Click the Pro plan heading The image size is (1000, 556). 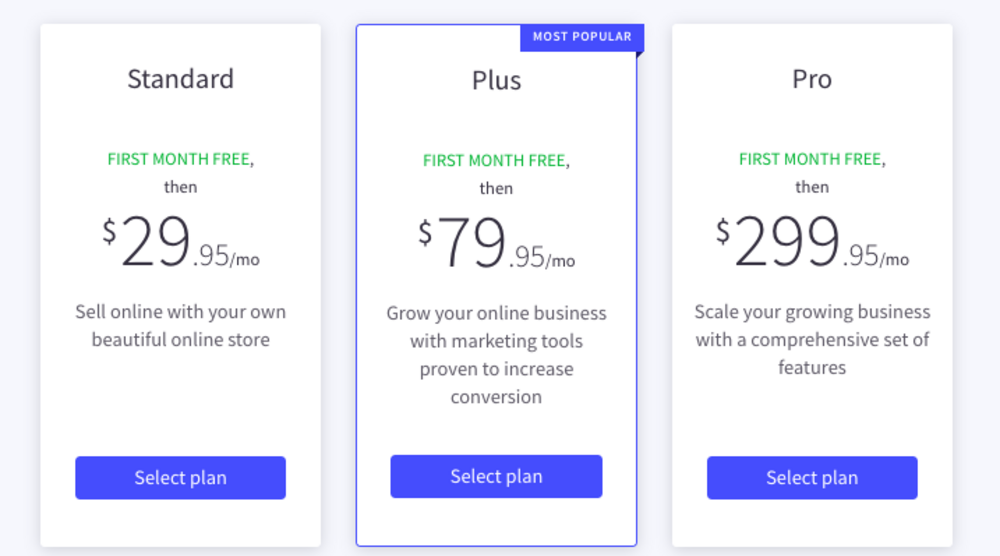click(812, 79)
